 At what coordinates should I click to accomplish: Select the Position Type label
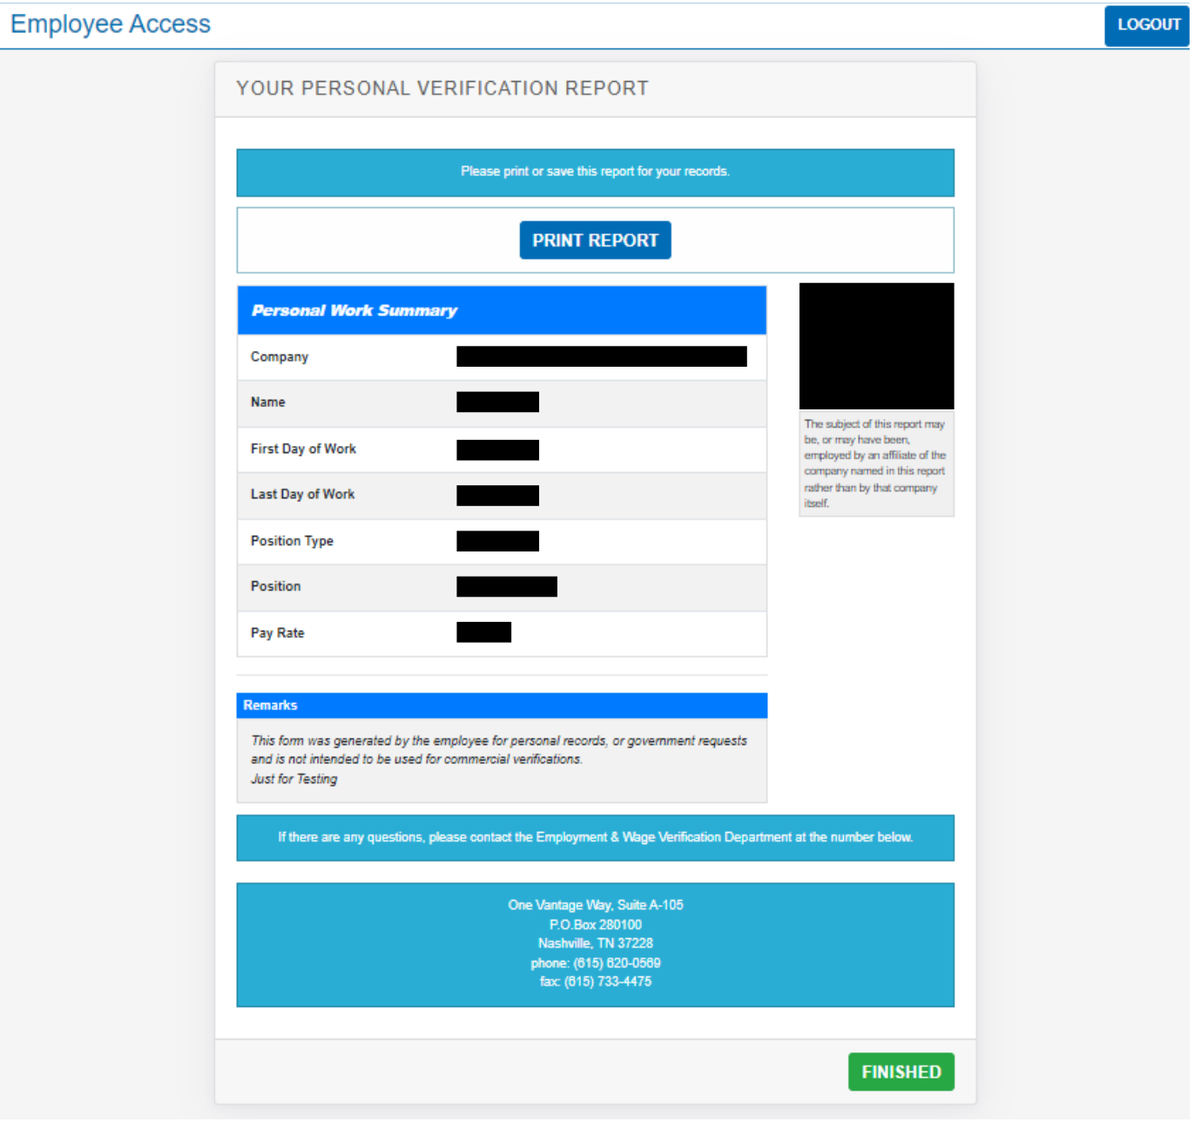(x=292, y=541)
